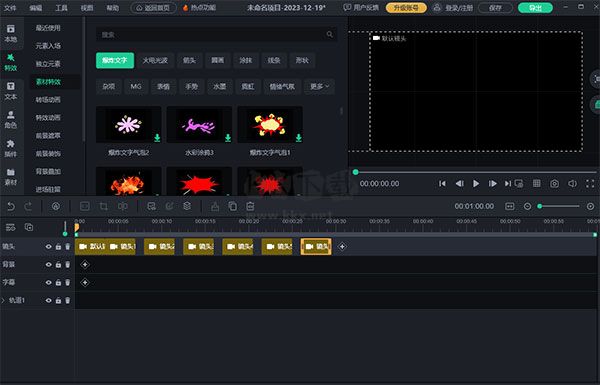
Task: Select the 水墨 filter tag
Action: 220,87
